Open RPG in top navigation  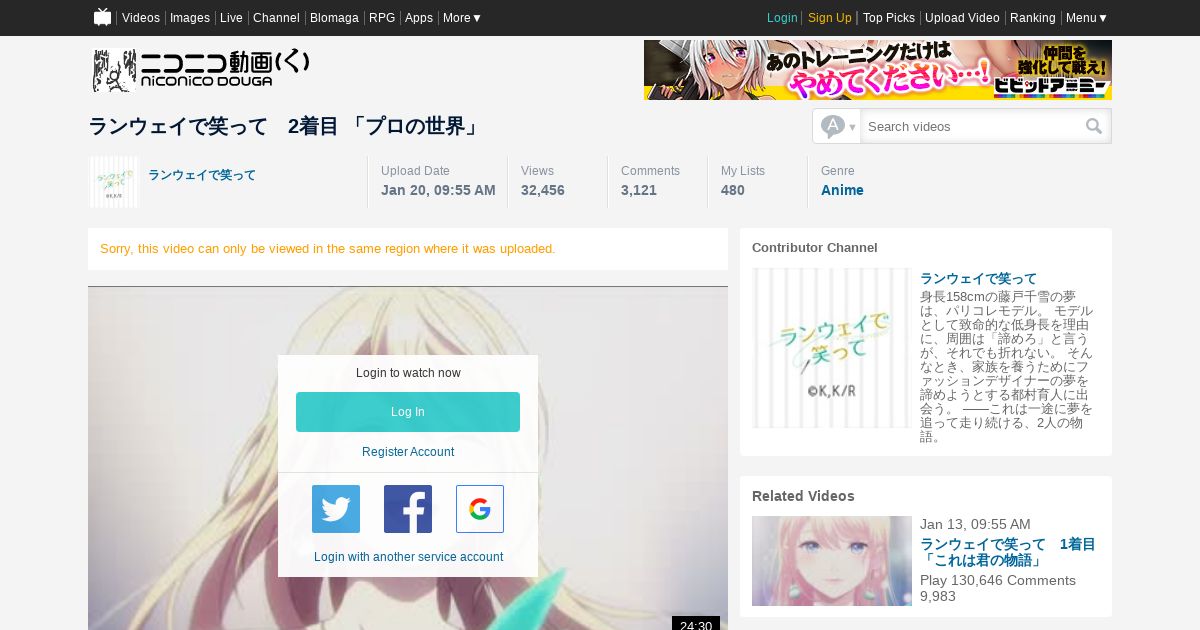point(382,18)
